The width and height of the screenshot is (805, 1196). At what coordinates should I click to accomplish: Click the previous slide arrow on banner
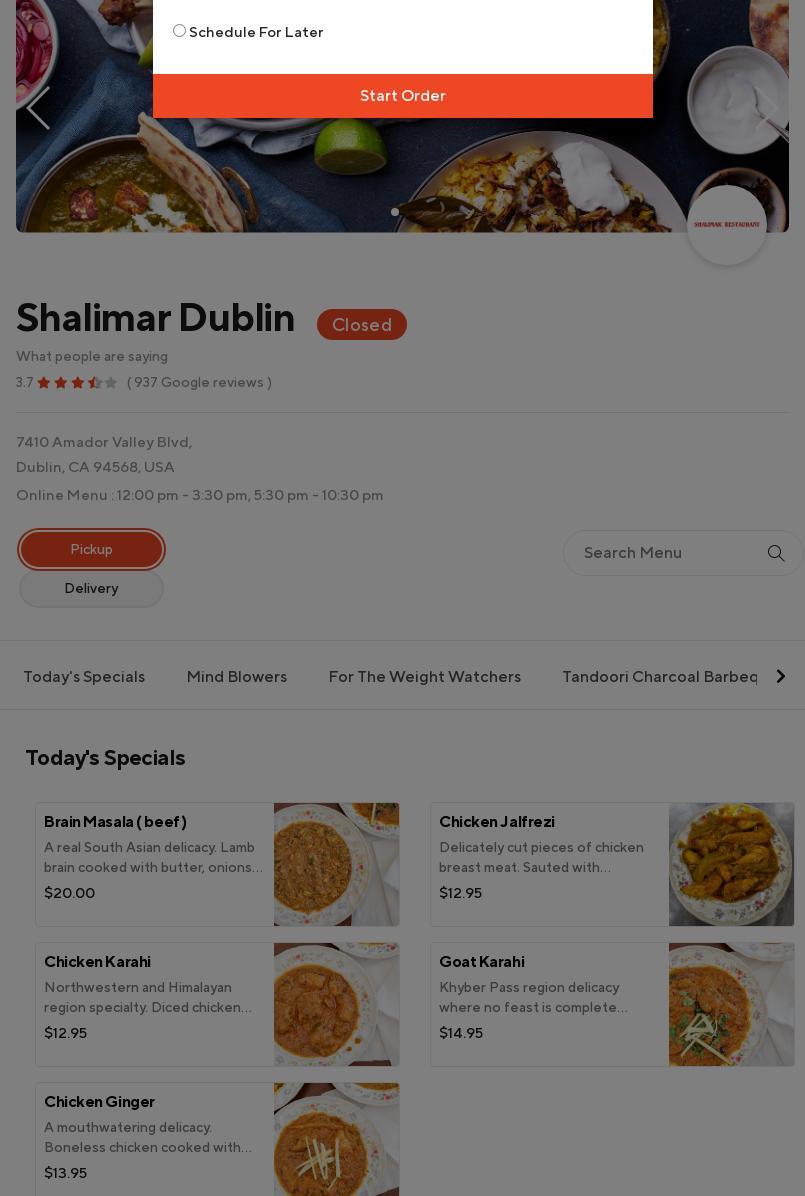pos(38,108)
